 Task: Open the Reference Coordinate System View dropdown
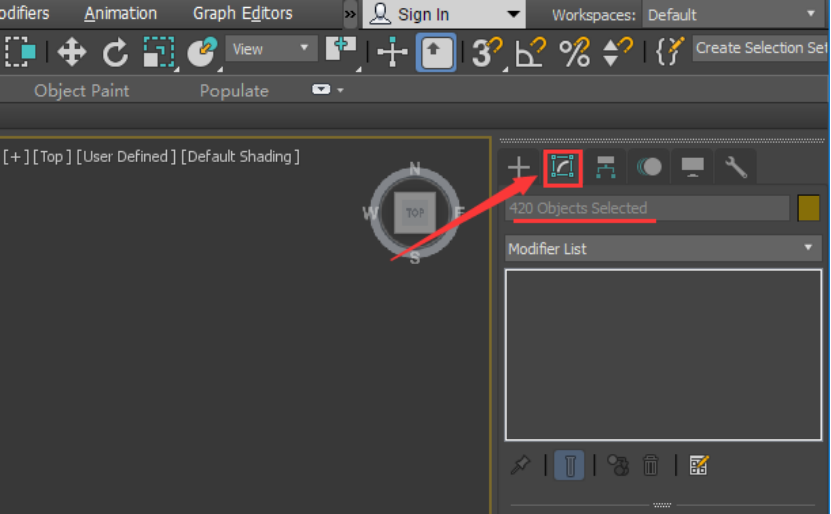pyautogui.click(x=271, y=49)
